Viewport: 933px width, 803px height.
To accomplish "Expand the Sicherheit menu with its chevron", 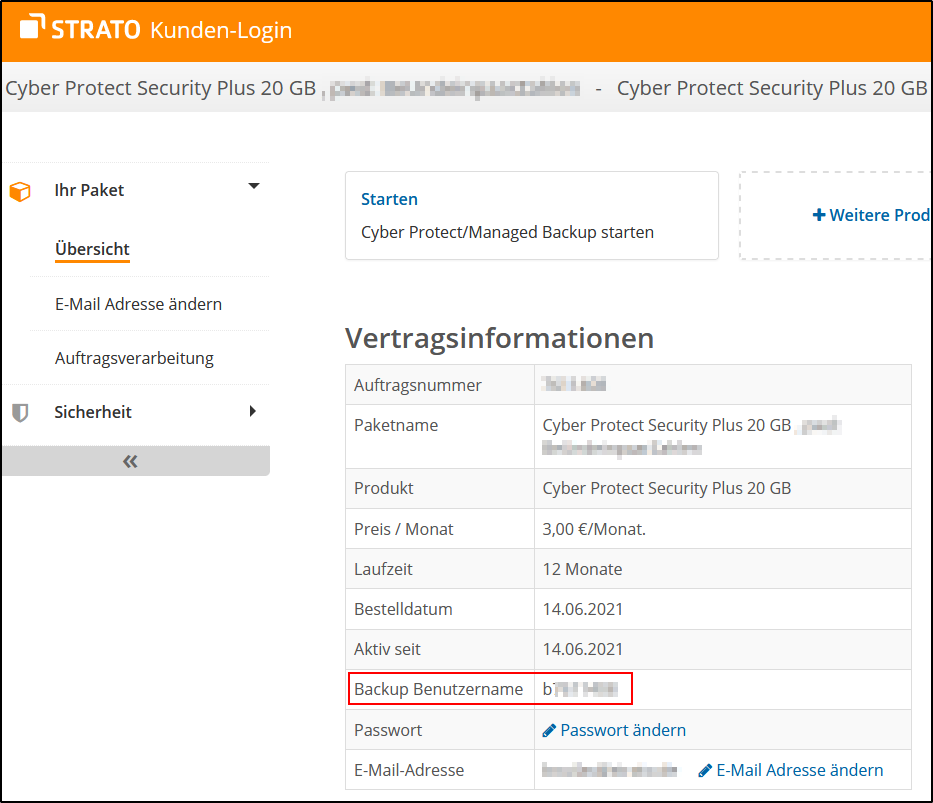I will [254, 411].
